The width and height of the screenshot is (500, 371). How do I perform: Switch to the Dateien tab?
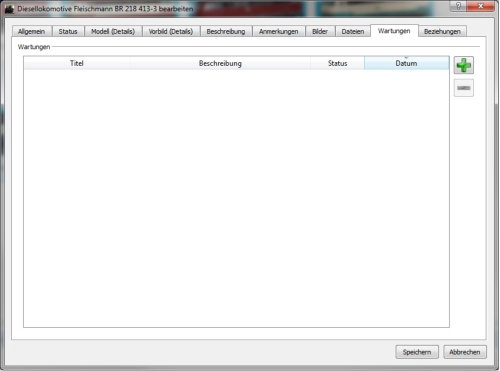(x=353, y=31)
